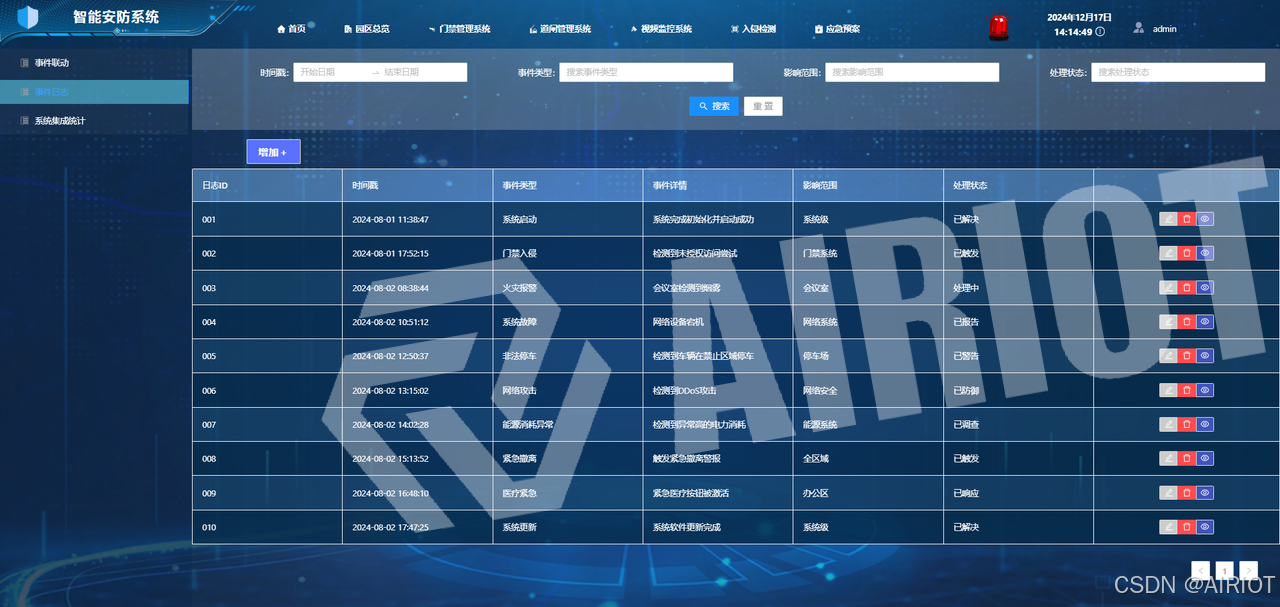Click the 增加 + add button

(x=273, y=152)
